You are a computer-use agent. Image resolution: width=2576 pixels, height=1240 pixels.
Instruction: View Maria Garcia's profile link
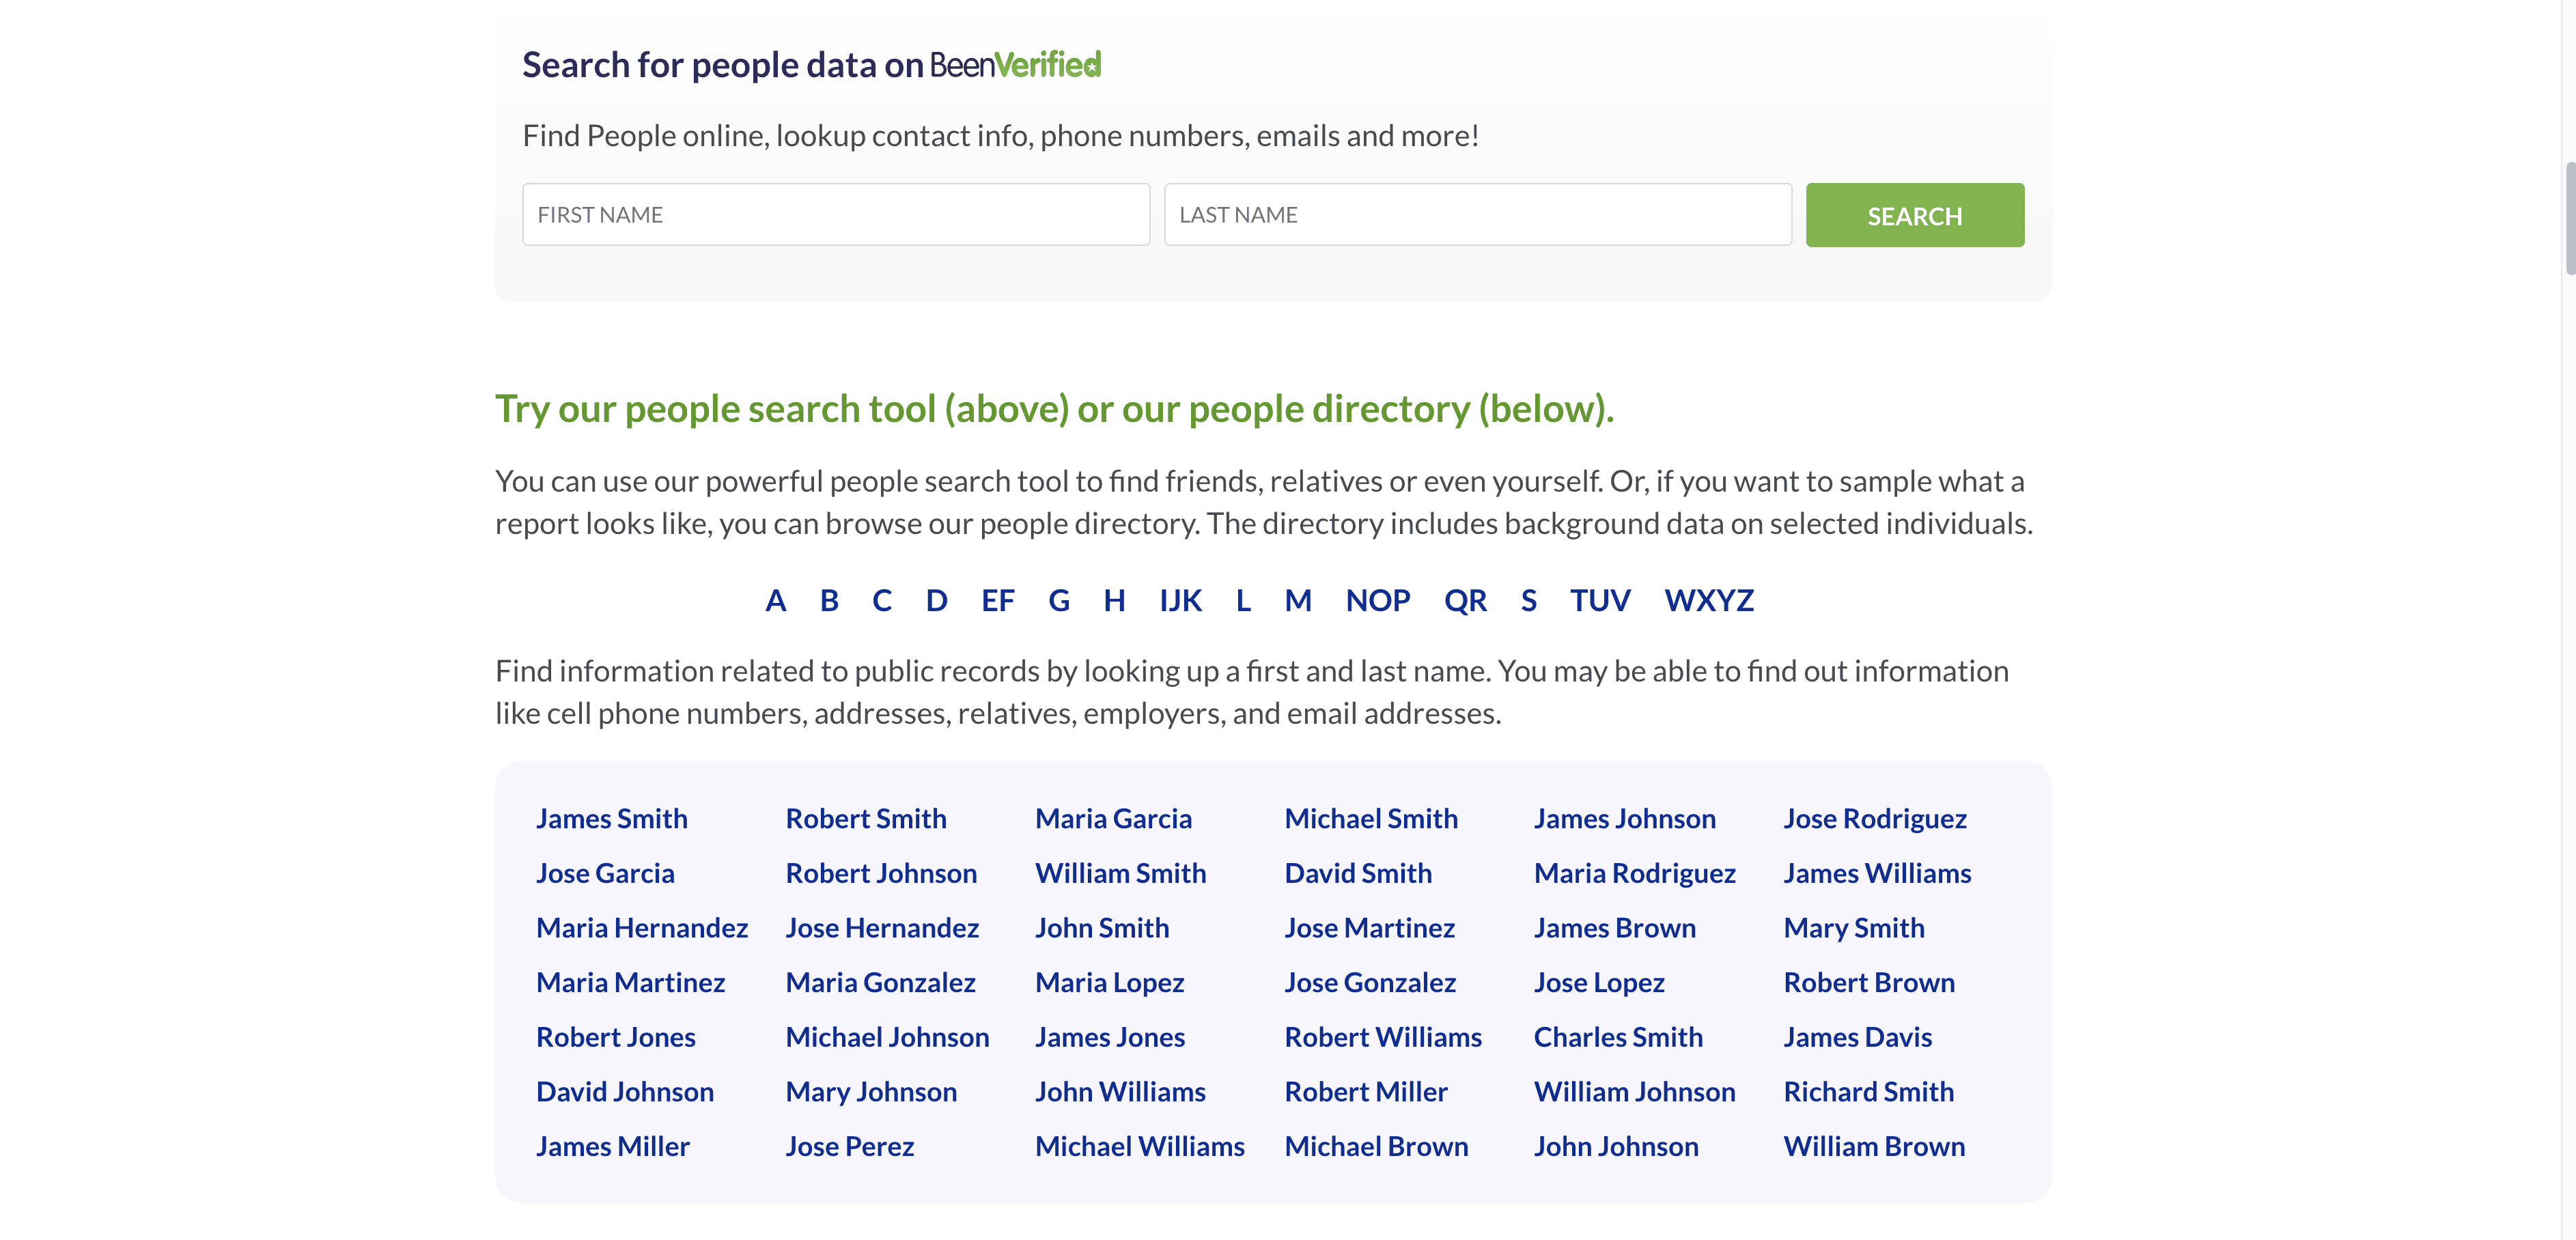[x=1113, y=818]
